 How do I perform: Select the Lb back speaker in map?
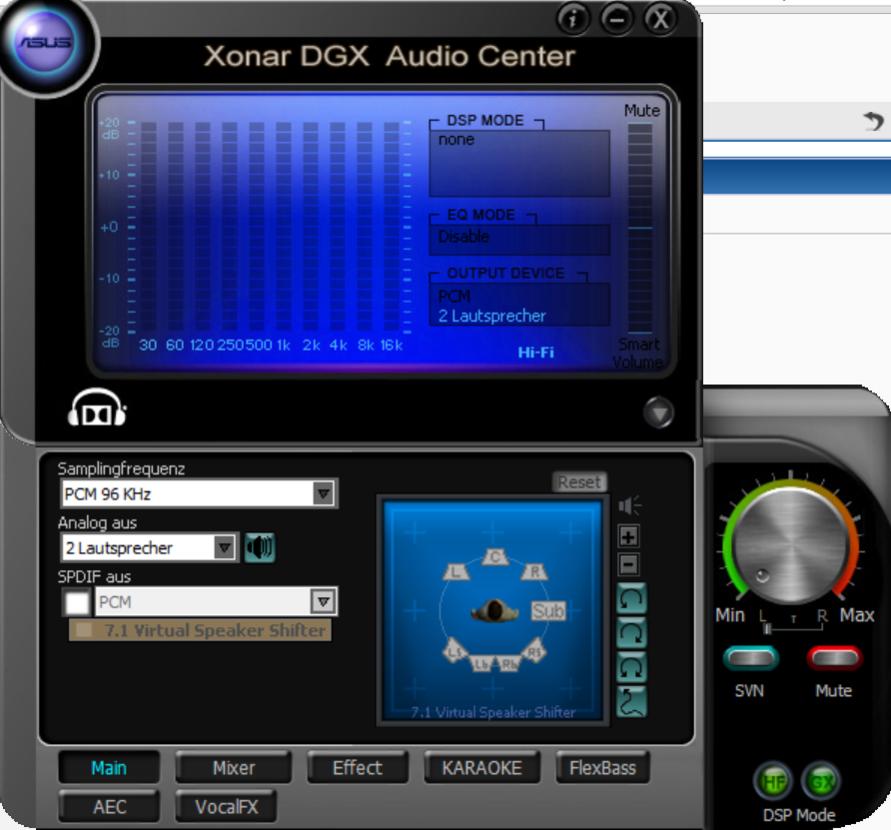[x=482, y=664]
